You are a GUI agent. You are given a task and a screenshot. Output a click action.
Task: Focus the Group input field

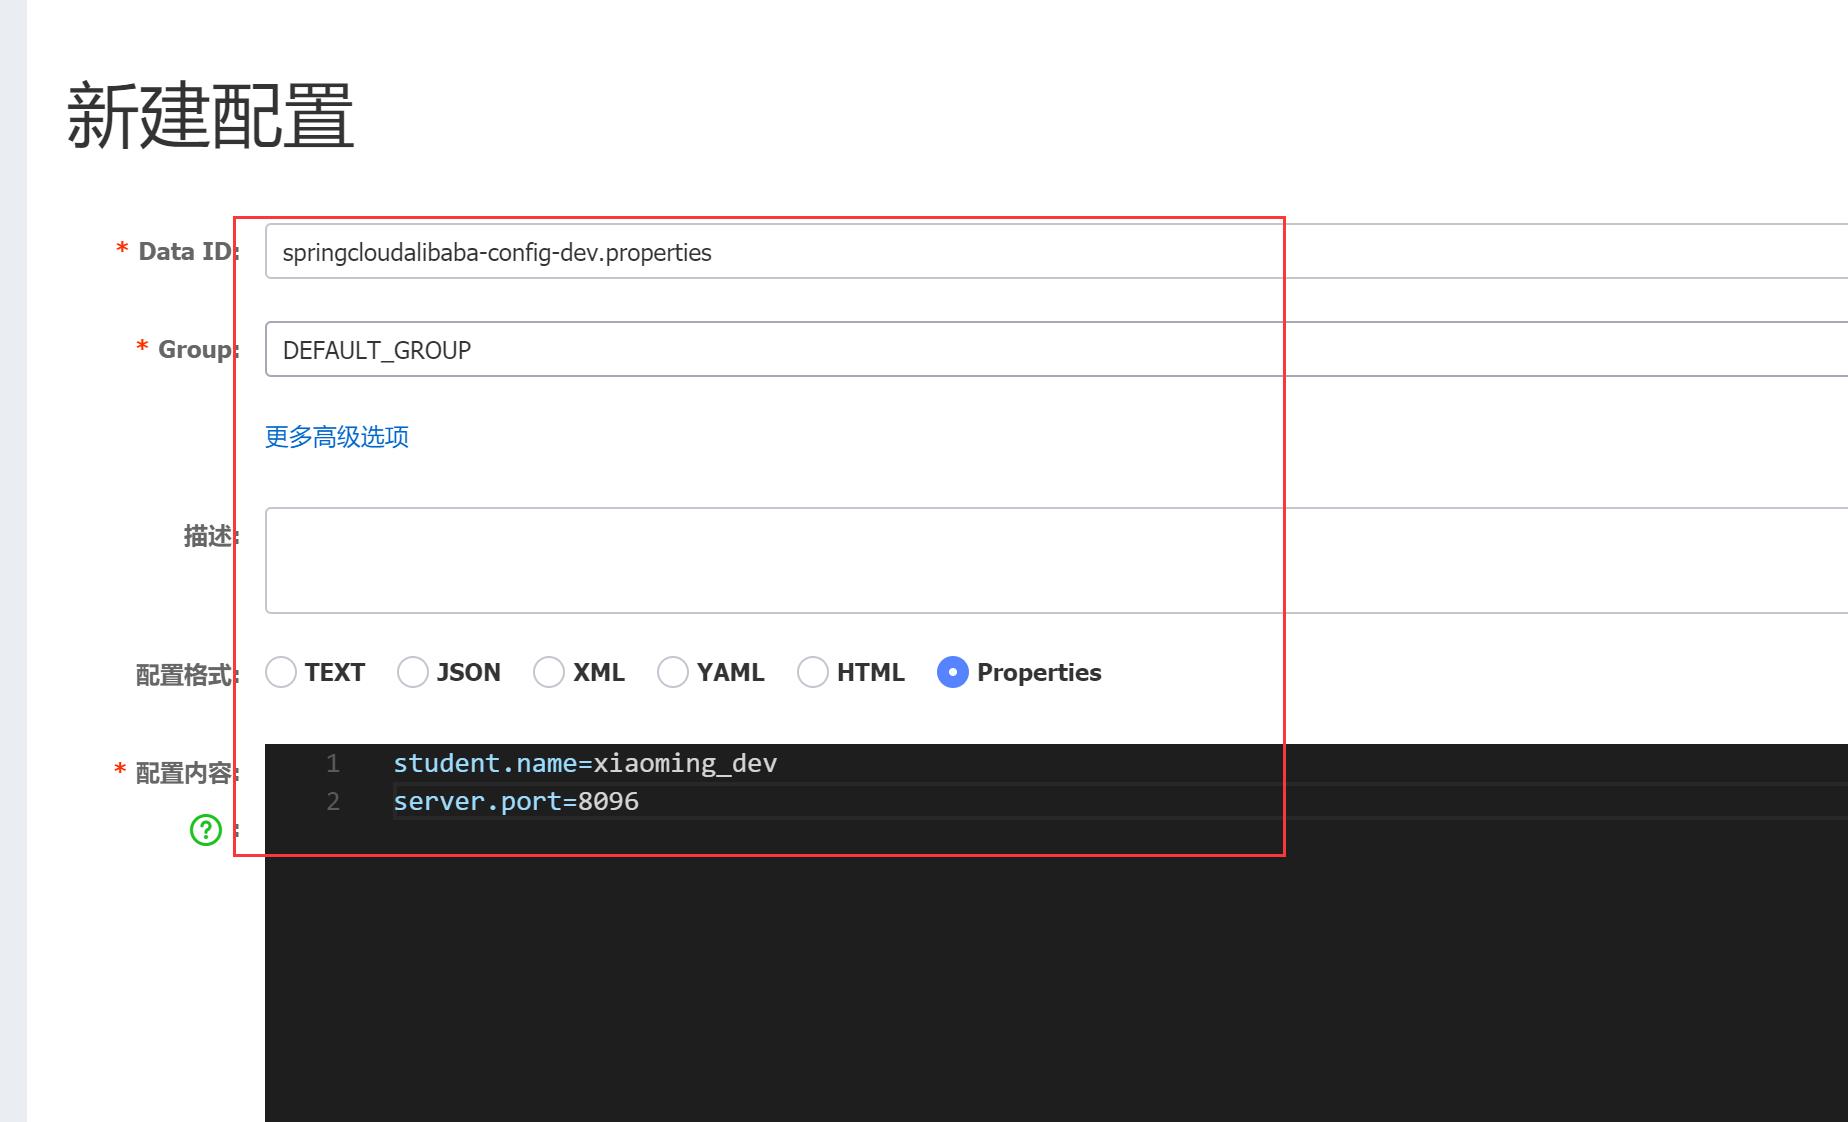click(x=1056, y=350)
